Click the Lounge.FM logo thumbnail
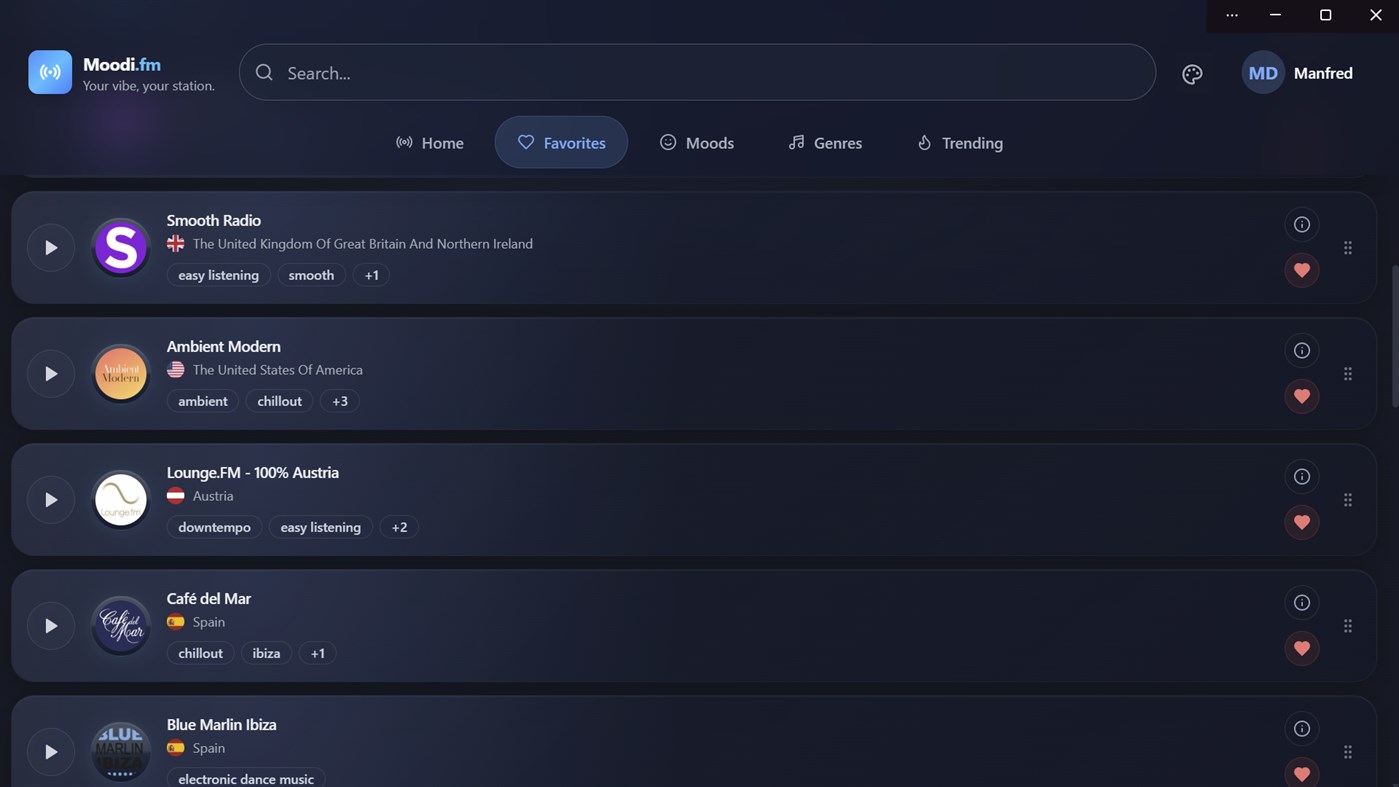The image size is (1399, 787). click(121, 500)
